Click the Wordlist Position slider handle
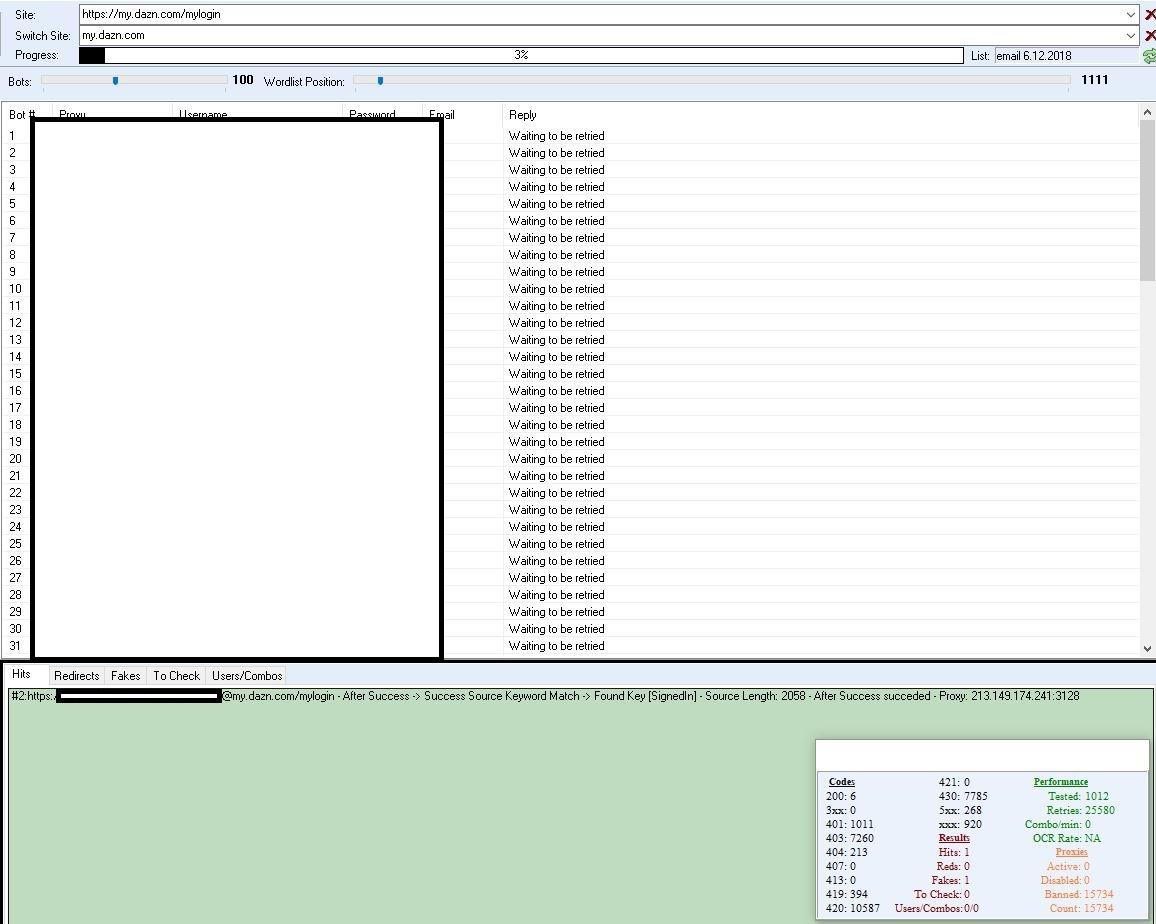The height and width of the screenshot is (924, 1156). coord(380,81)
